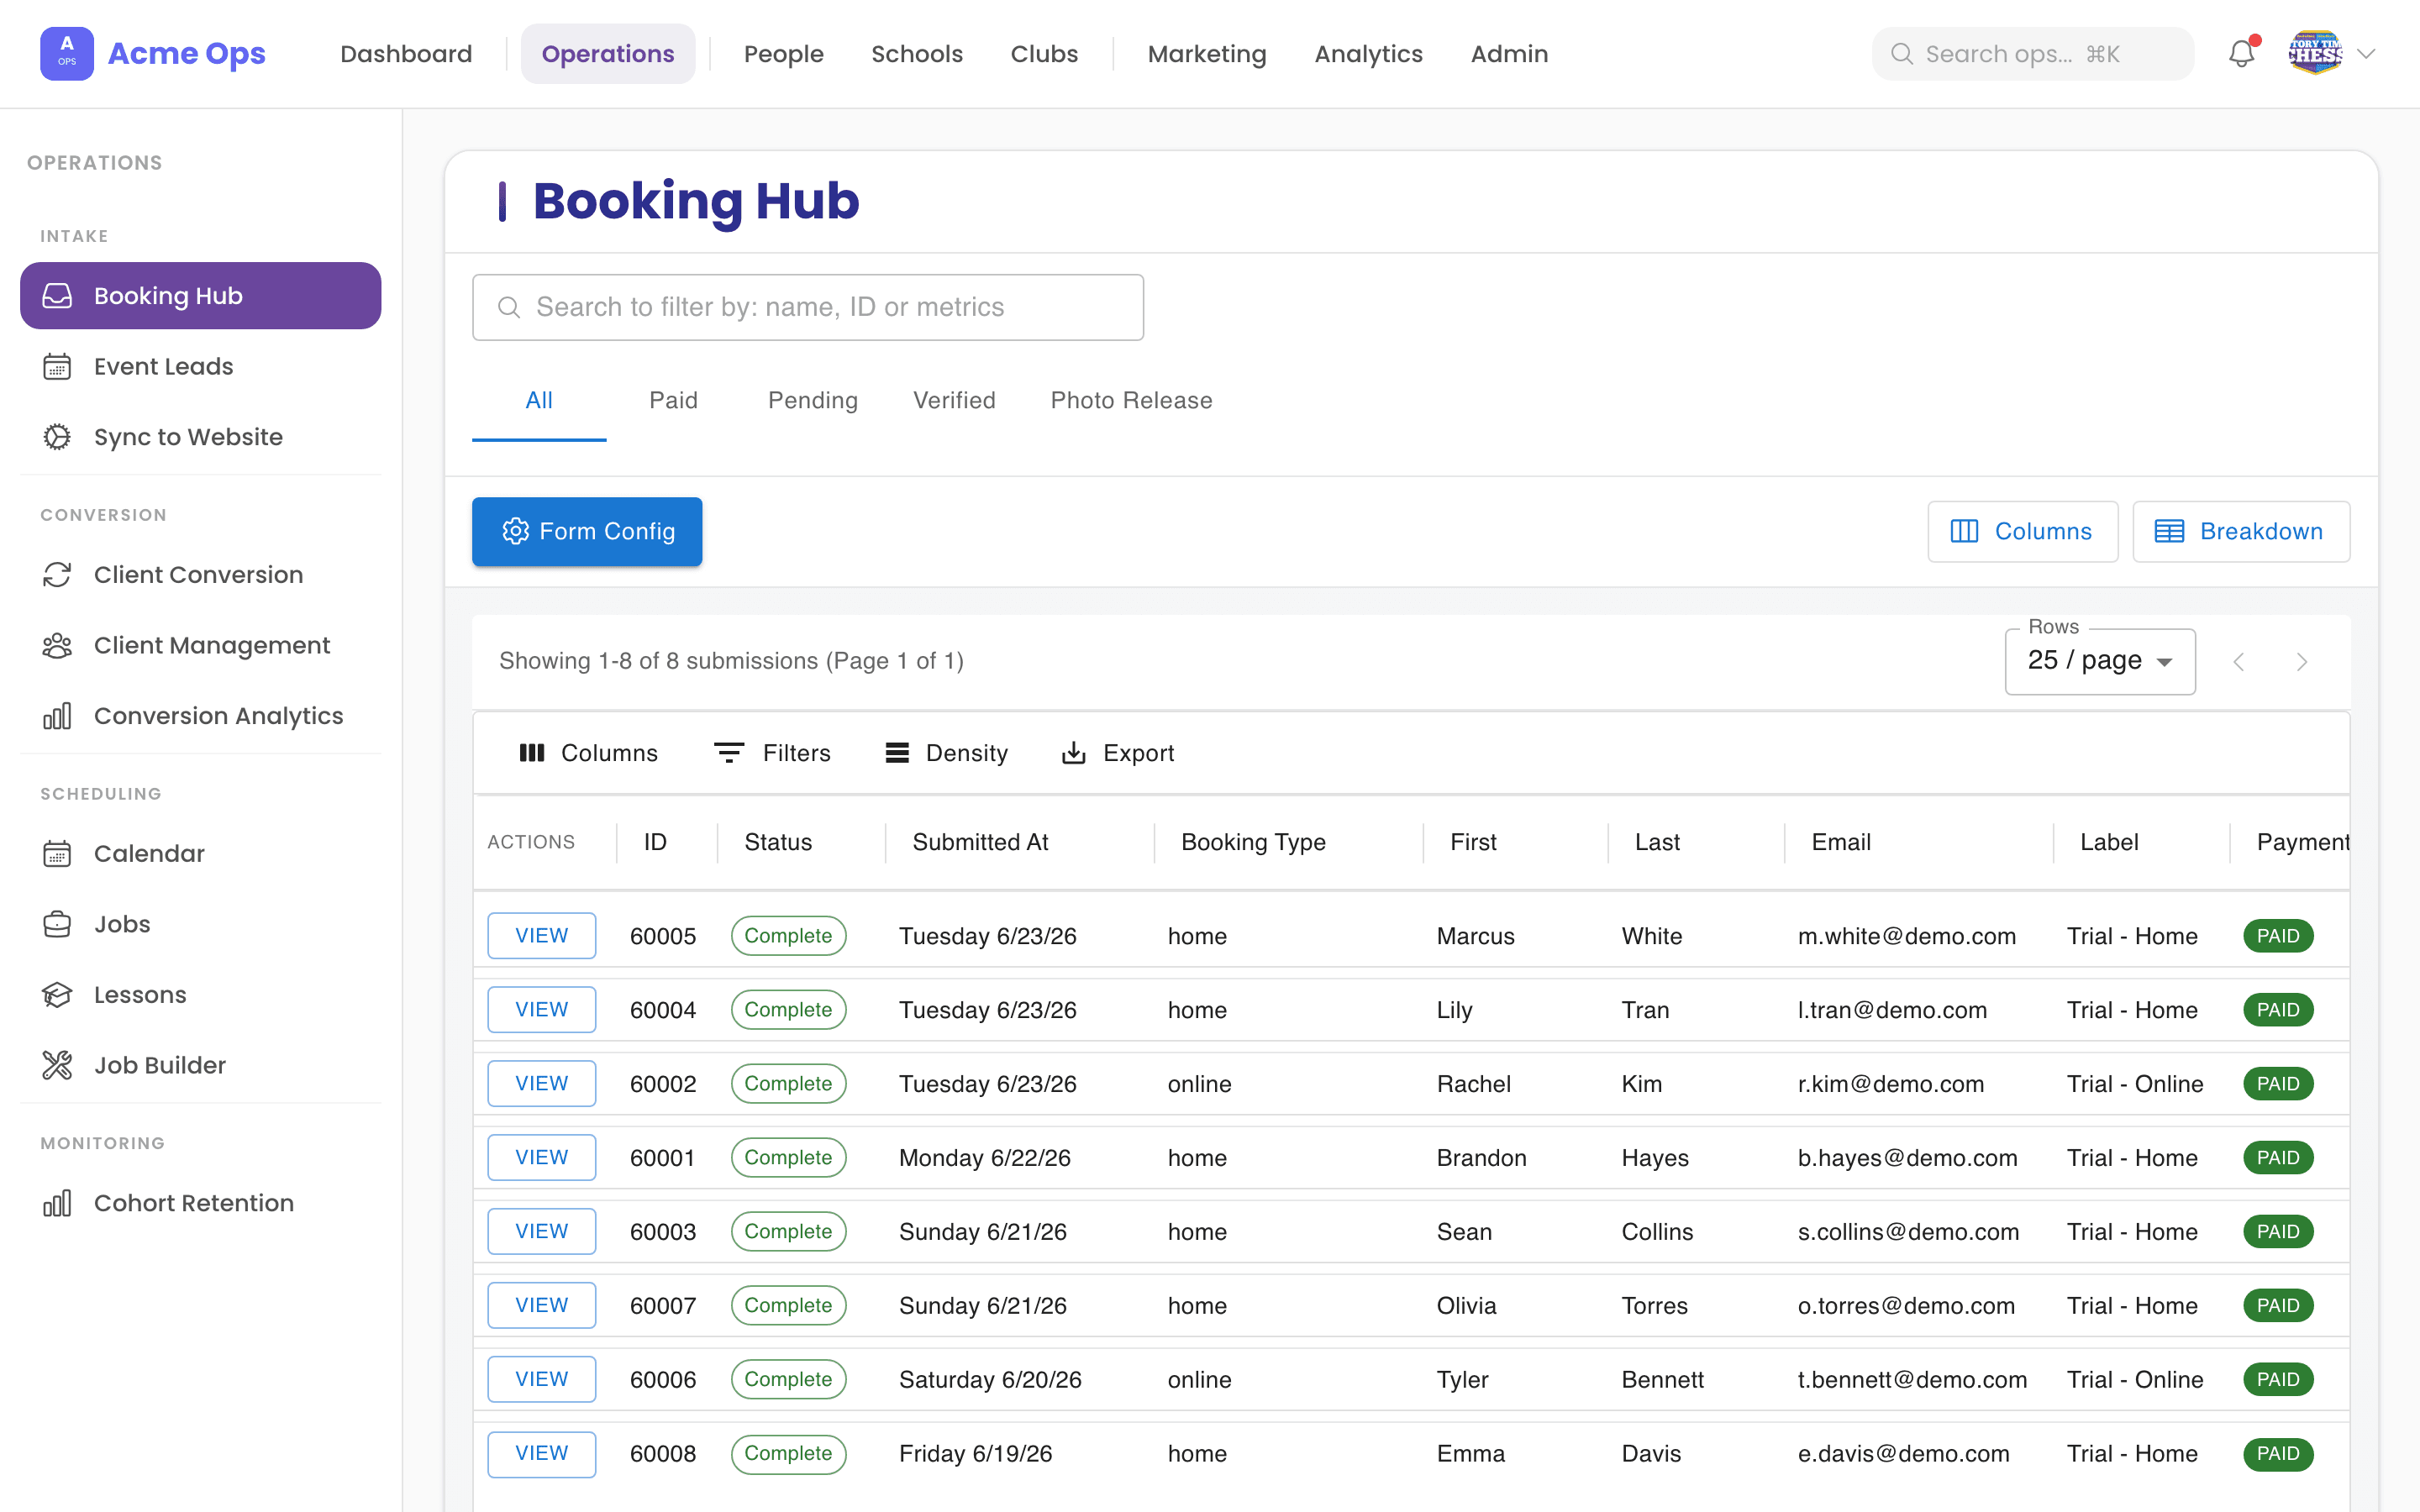Sort by the Booking Type column header

1253,842
